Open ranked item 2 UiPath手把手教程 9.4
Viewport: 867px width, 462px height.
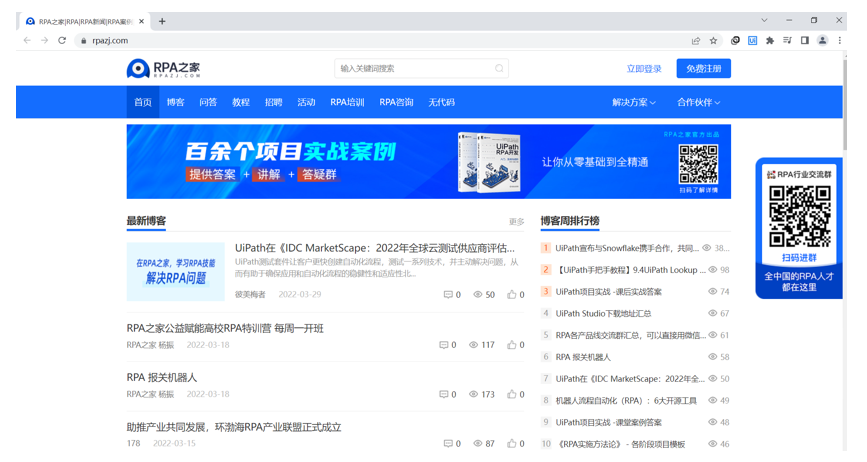point(630,270)
